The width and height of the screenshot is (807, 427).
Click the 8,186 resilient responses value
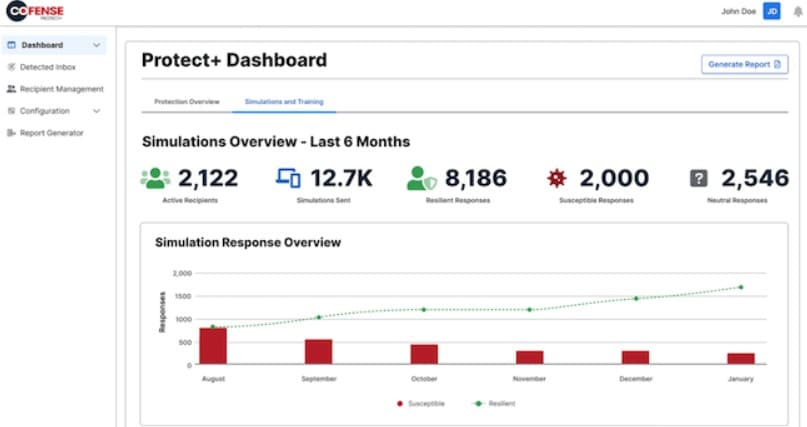(476, 179)
